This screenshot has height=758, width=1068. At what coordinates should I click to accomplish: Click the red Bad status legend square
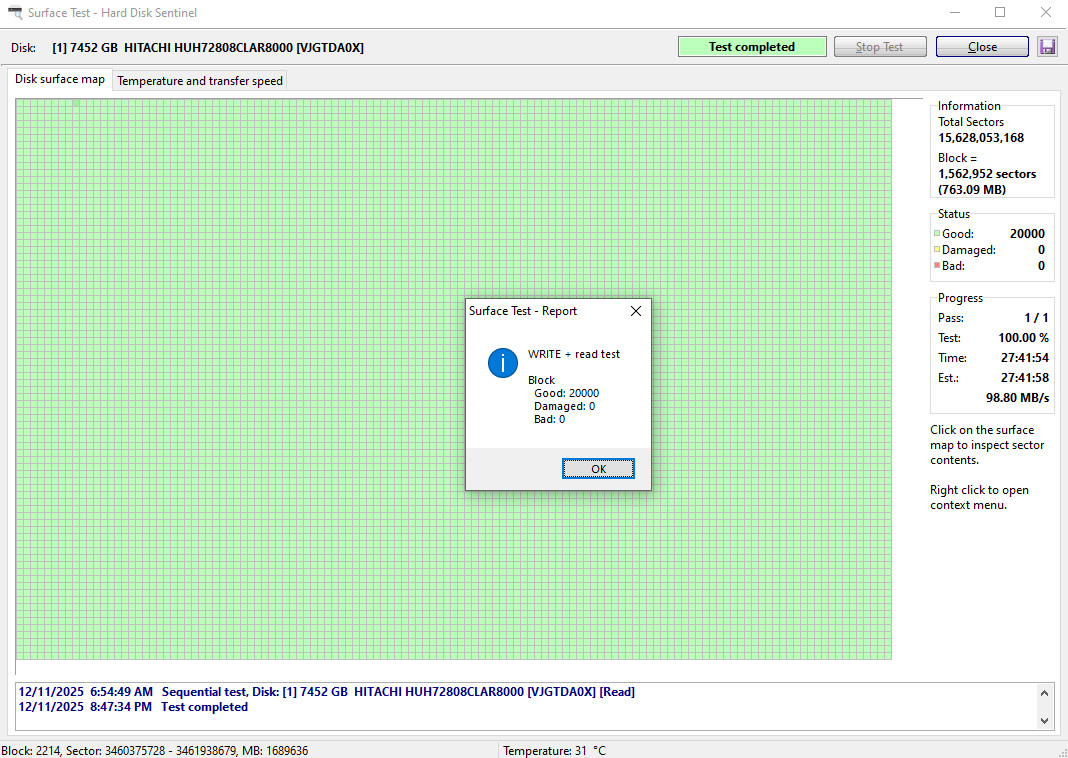click(x=937, y=265)
